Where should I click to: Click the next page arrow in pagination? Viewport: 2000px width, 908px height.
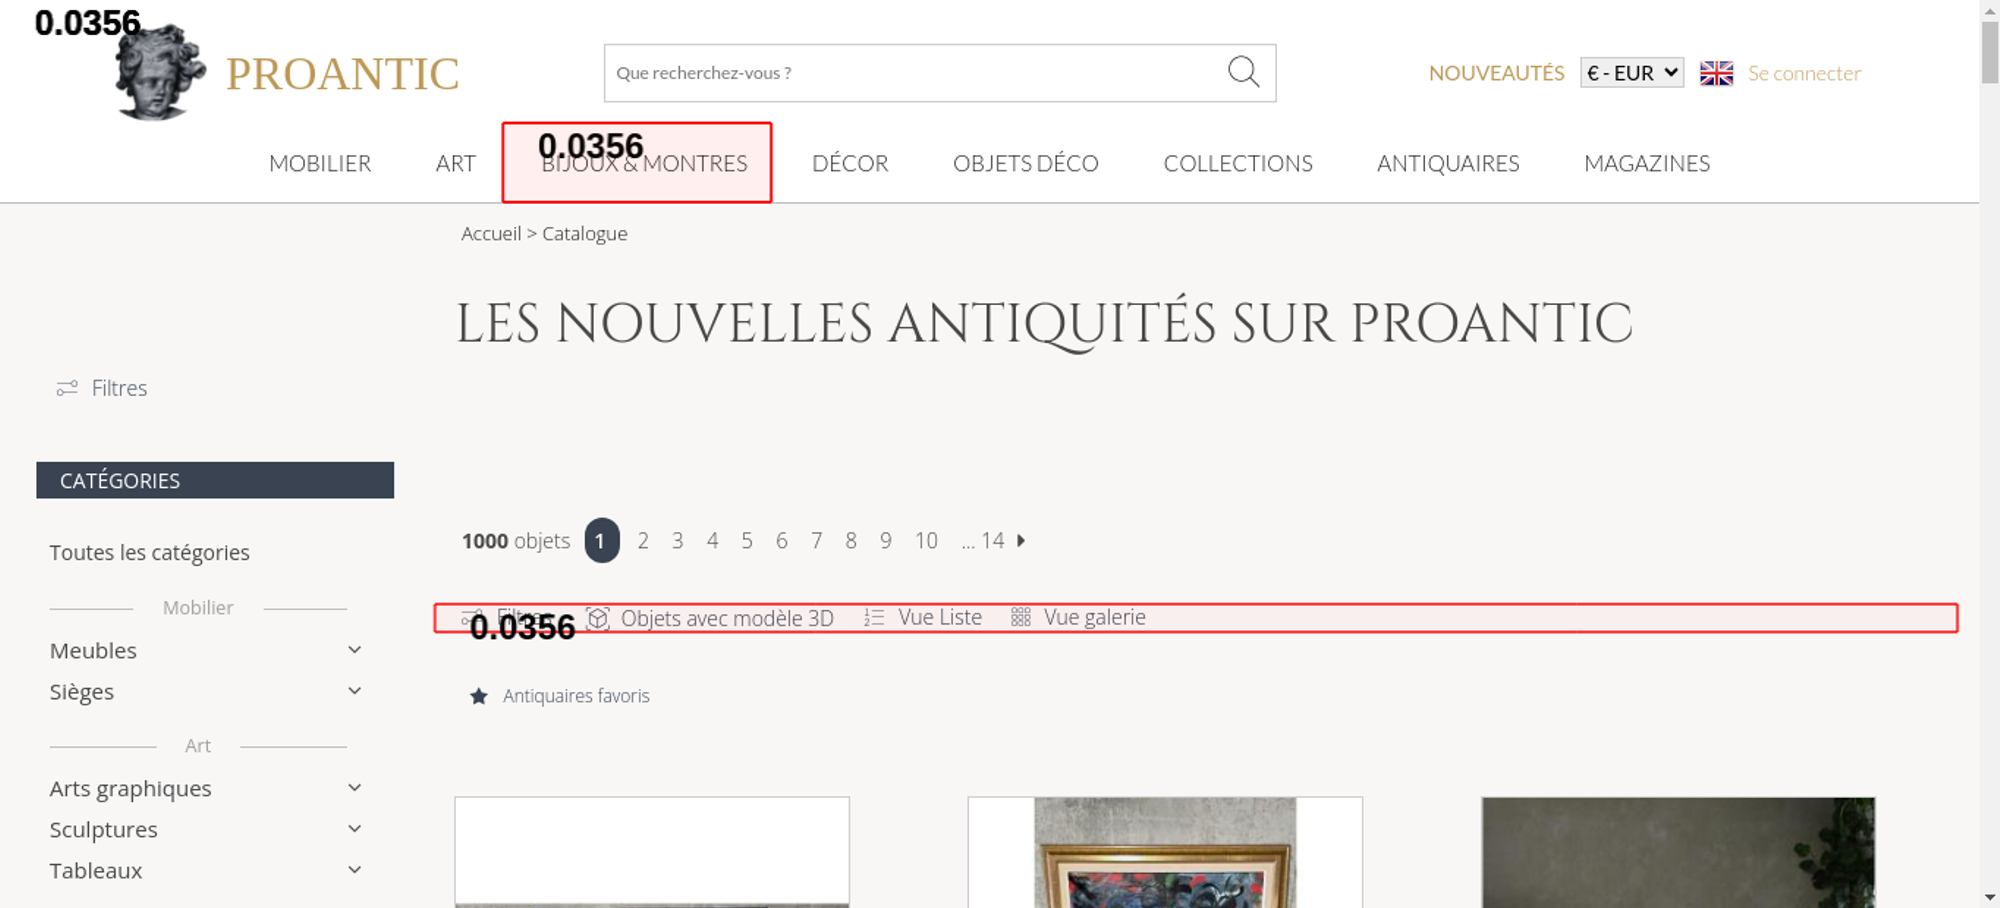(1021, 541)
